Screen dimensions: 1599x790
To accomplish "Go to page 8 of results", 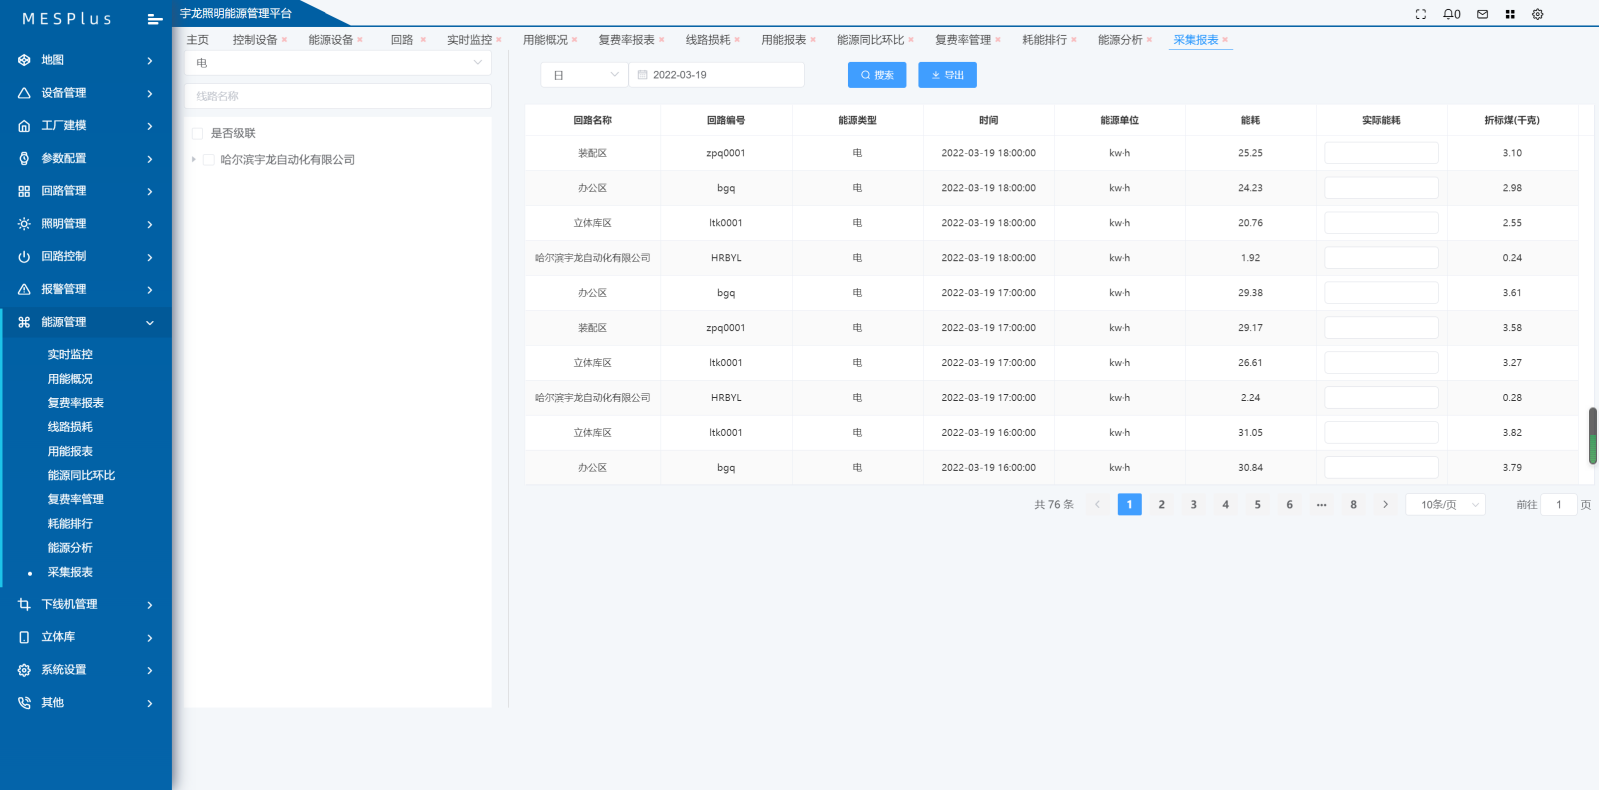I will pyautogui.click(x=1353, y=505).
